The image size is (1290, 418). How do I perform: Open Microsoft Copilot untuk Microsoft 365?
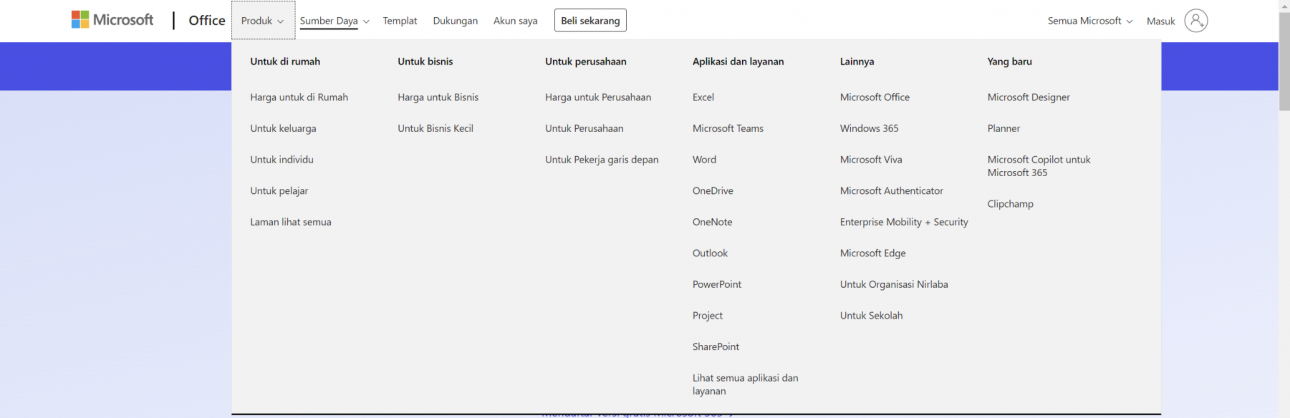1039,166
